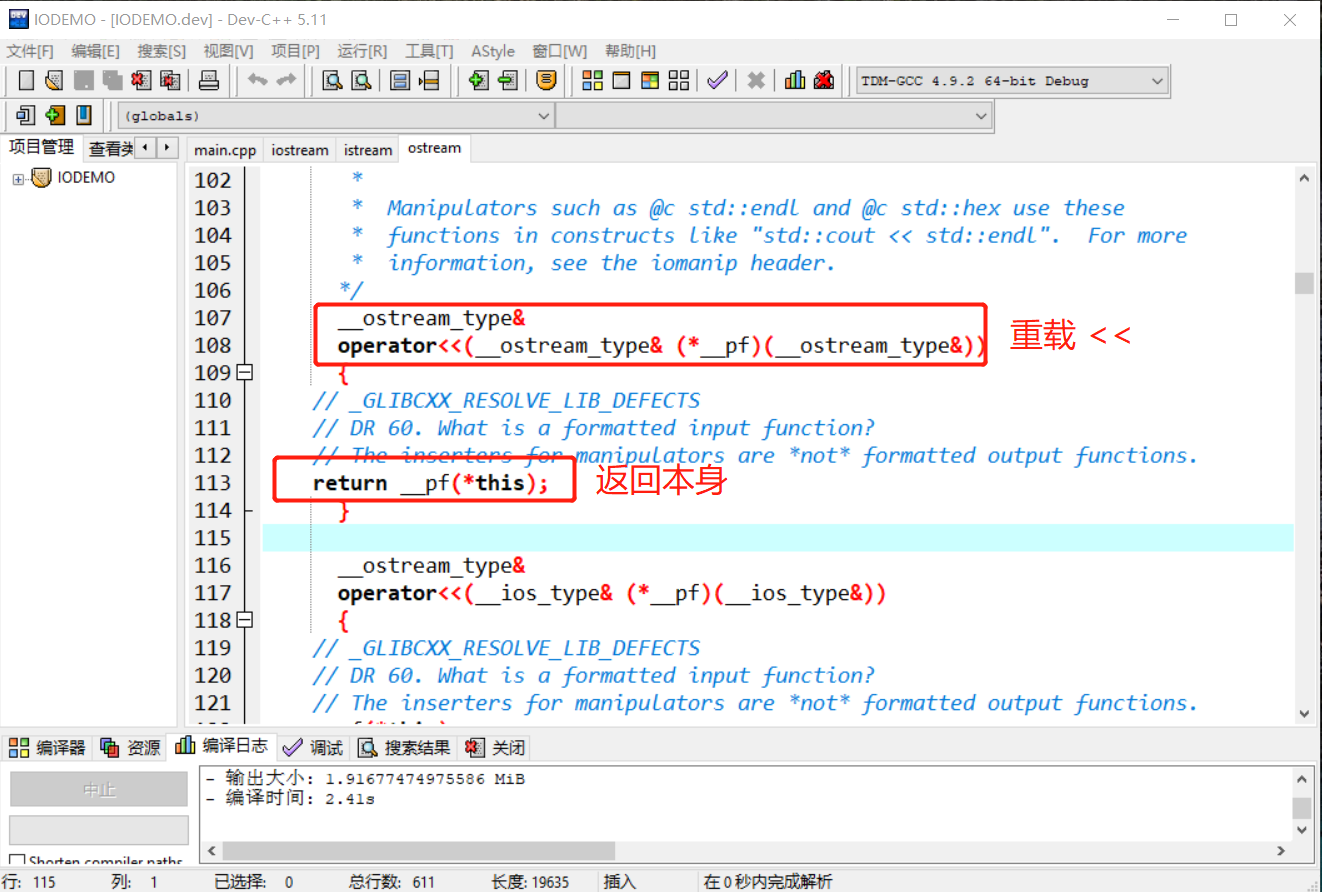Click the New file toolbar icon
The width and height of the screenshot is (1322, 892).
(x=26, y=81)
